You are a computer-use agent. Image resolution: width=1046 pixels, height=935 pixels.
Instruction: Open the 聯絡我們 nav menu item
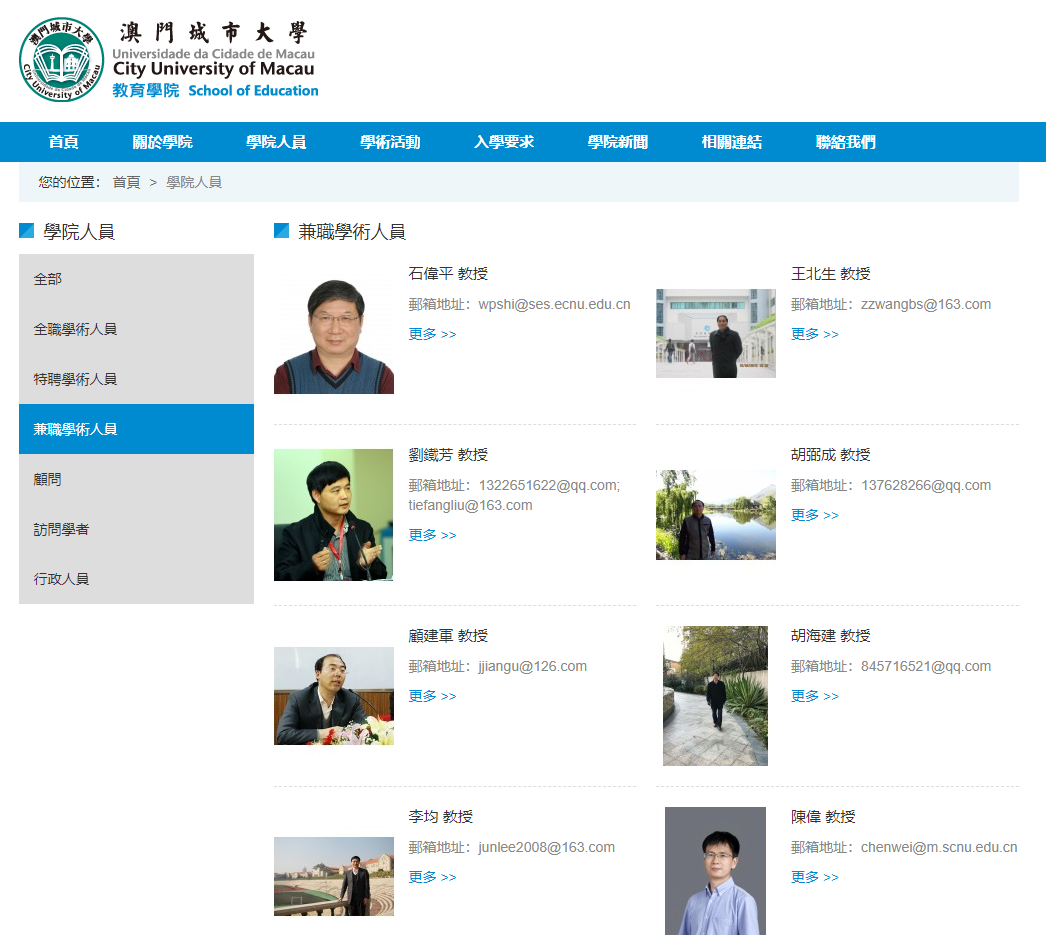pos(845,142)
